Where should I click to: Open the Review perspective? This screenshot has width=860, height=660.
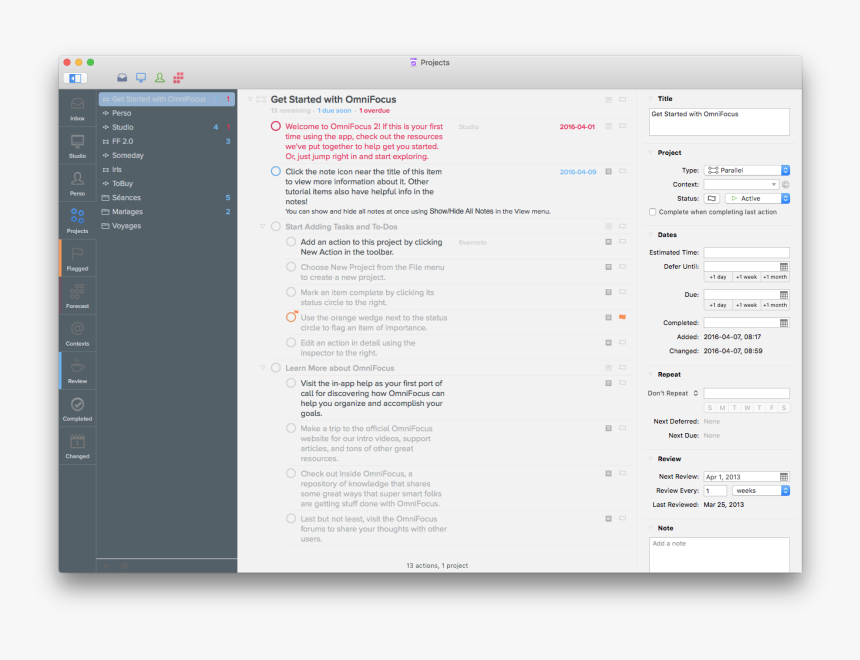[x=77, y=370]
